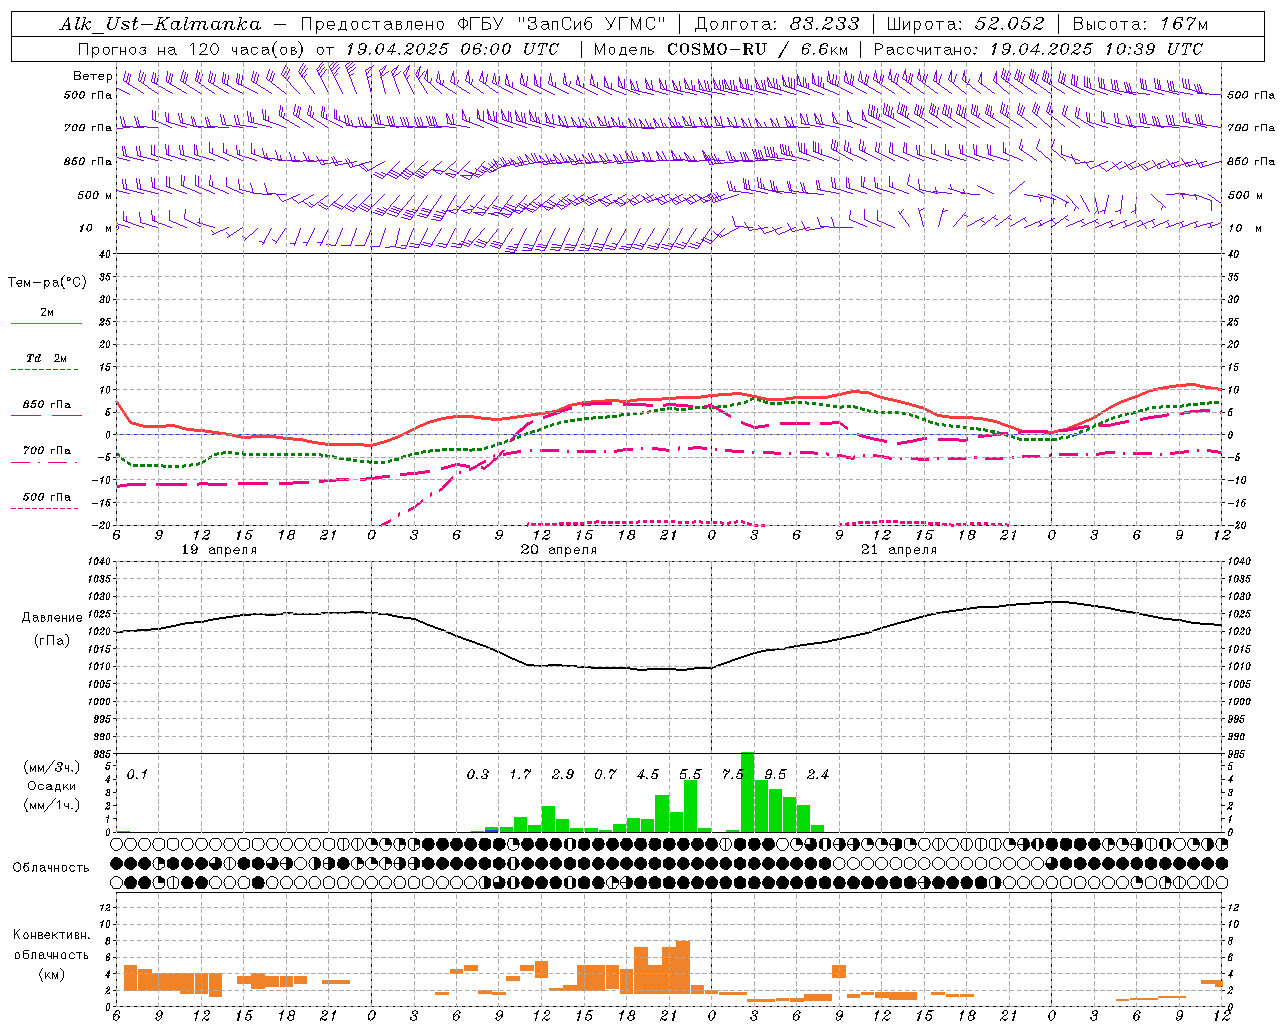Click the 2.4 precipitation amount value
This screenshot has width=1280, height=1024.
click(818, 774)
